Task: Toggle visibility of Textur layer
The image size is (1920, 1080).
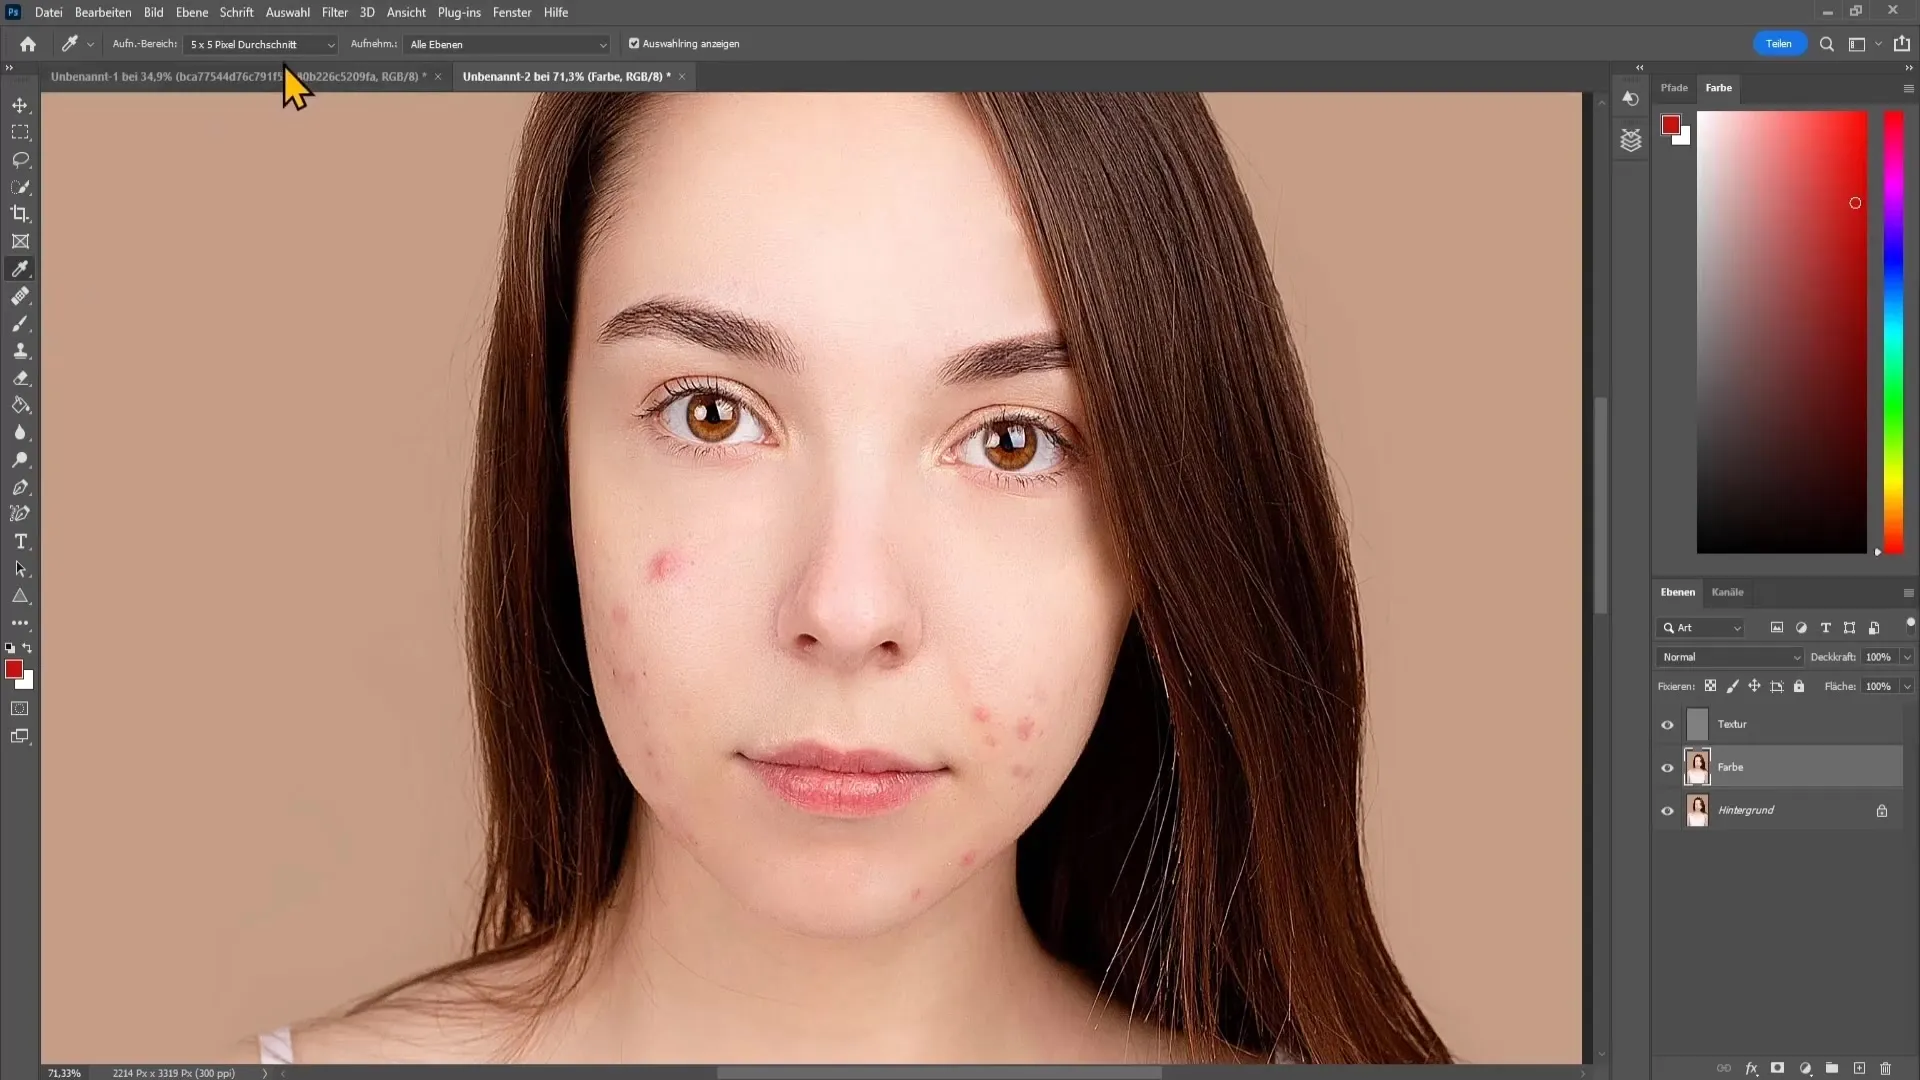Action: tap(1665, 724)
